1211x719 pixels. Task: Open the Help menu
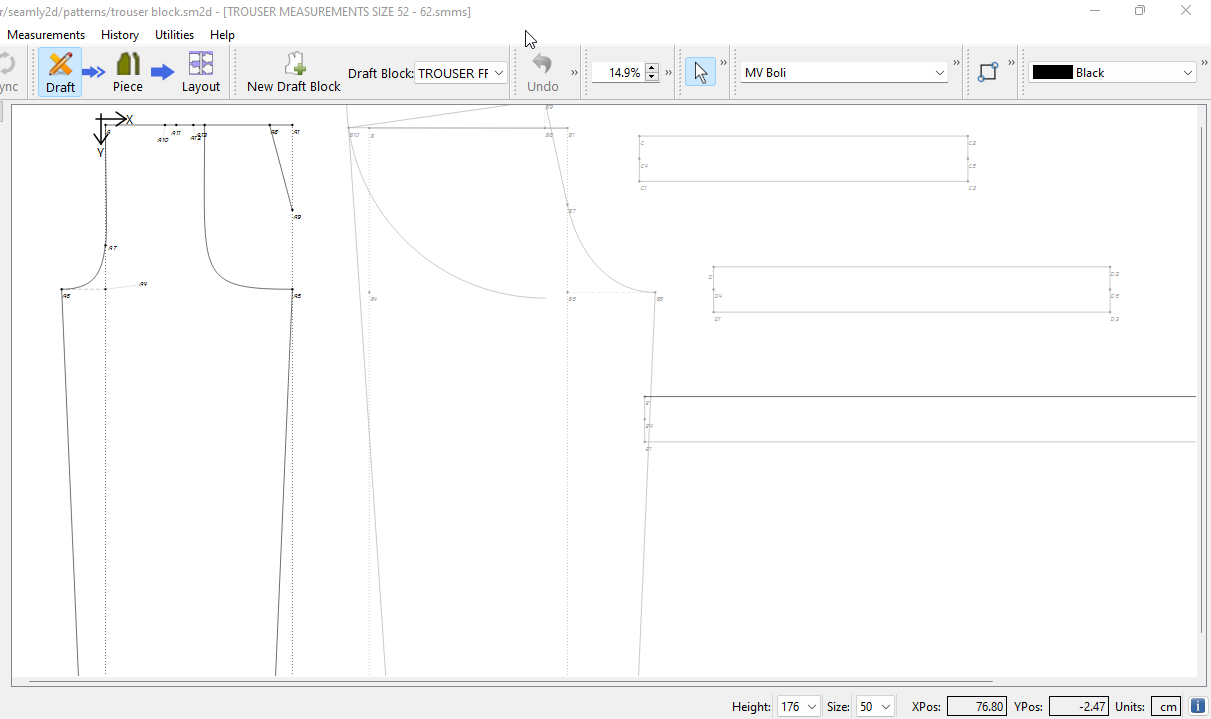pyautogui.click(x=222, y=35)
